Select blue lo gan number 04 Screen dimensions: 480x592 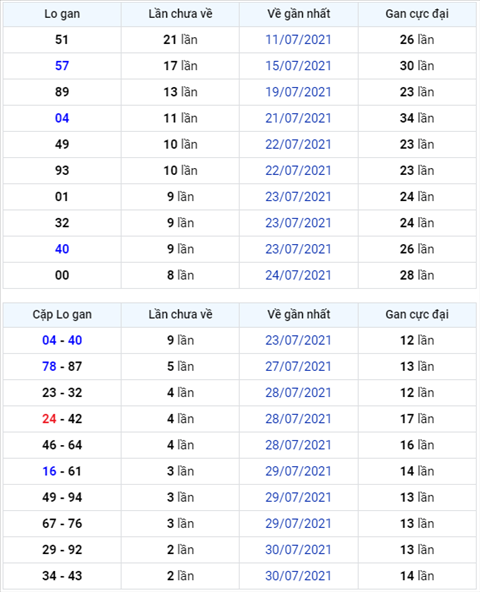(x=62, y=118)
